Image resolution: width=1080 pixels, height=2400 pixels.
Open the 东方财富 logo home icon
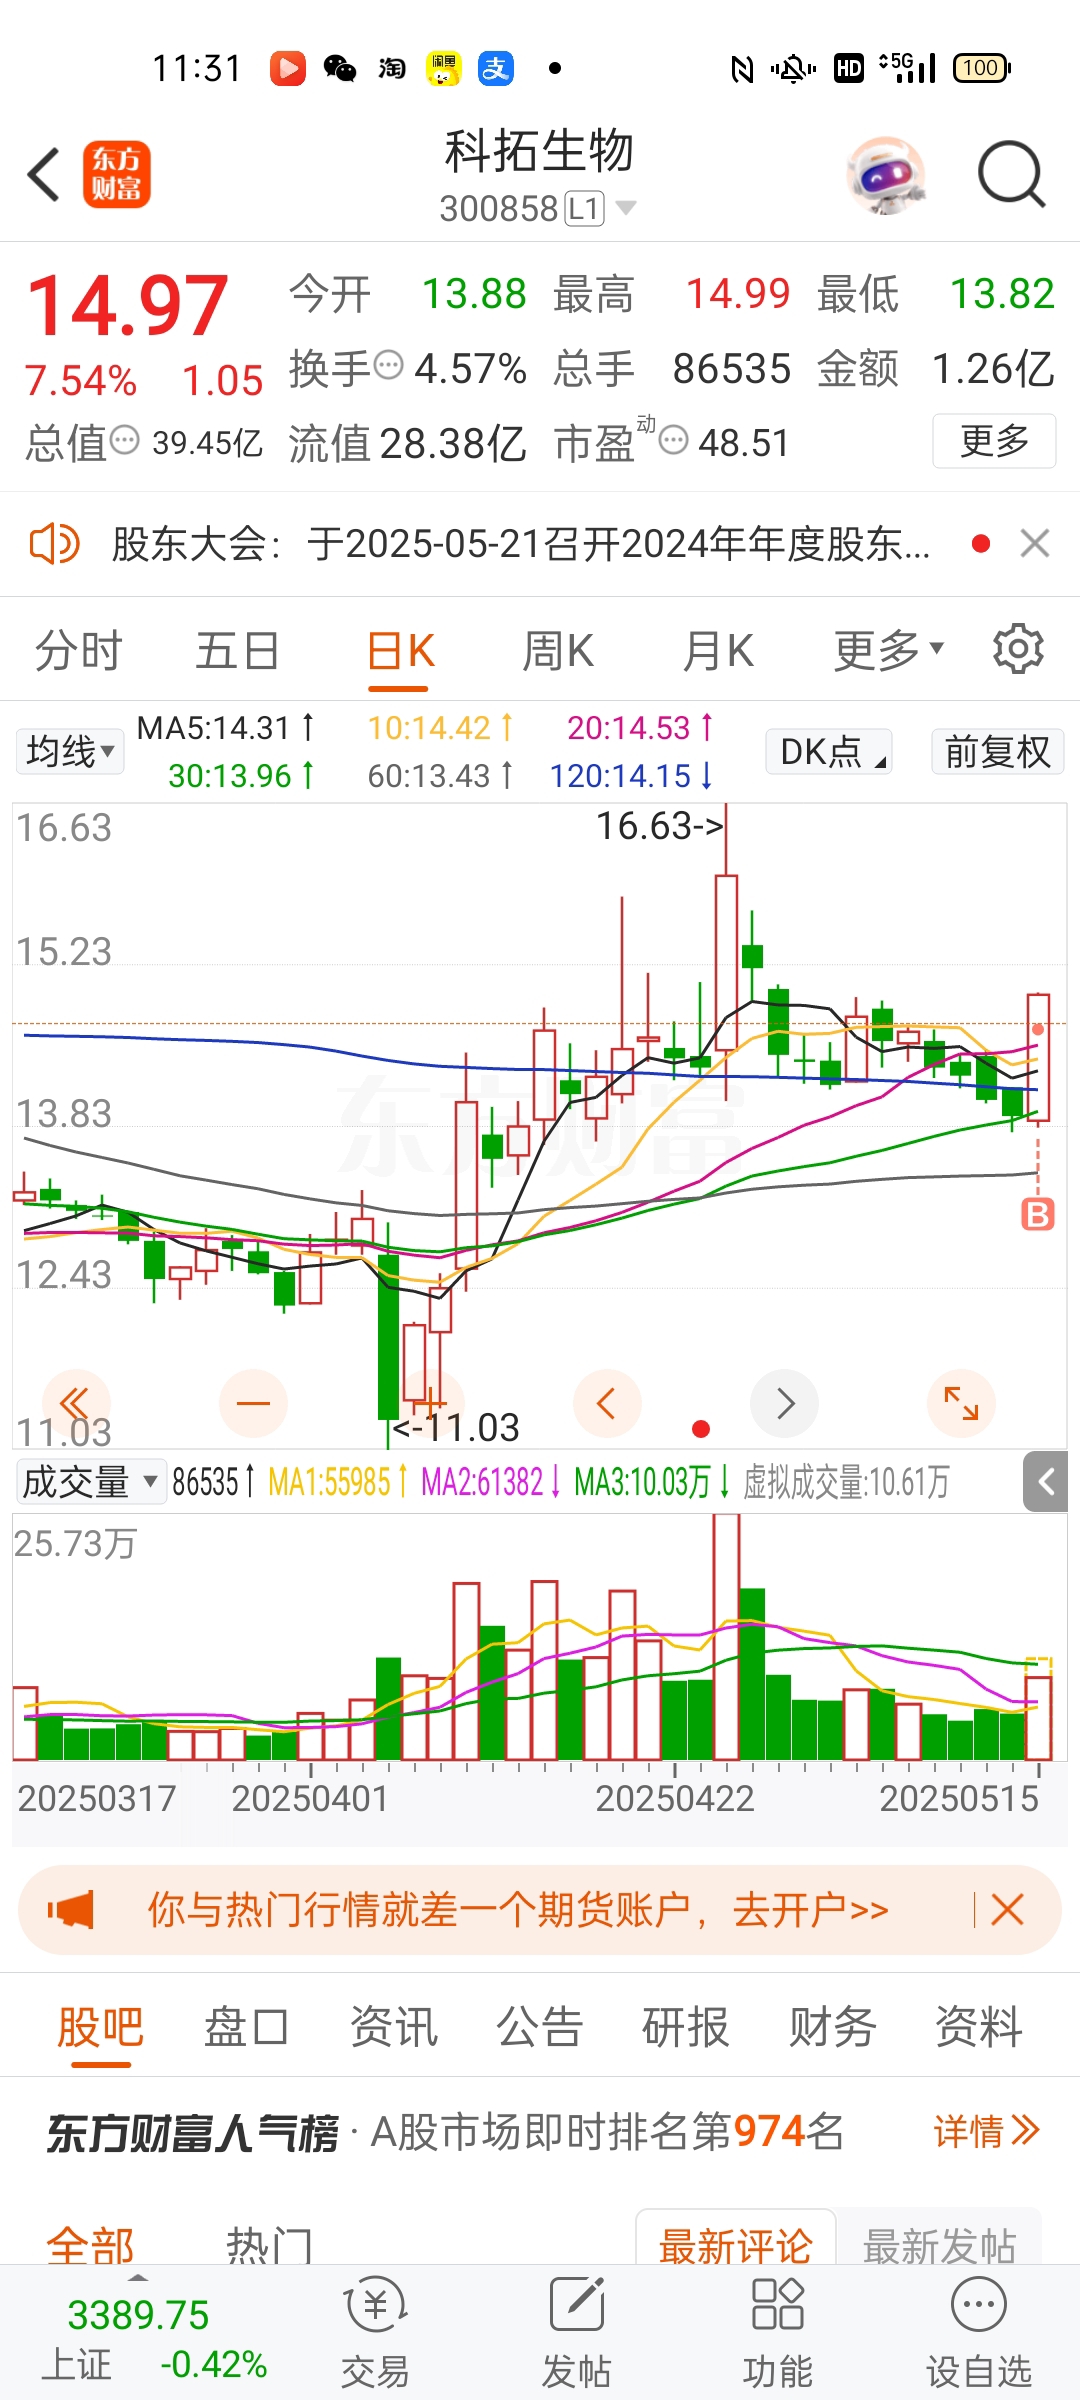[x=117, y=174]
